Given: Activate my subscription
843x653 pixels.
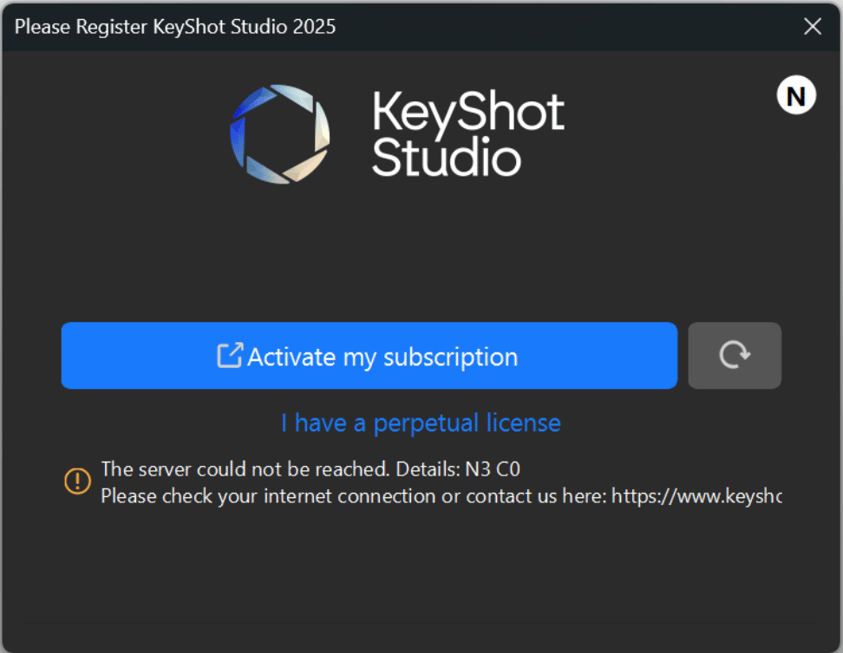Looking at the screenshot, I should pyautogui.click(x=369, y=356).
